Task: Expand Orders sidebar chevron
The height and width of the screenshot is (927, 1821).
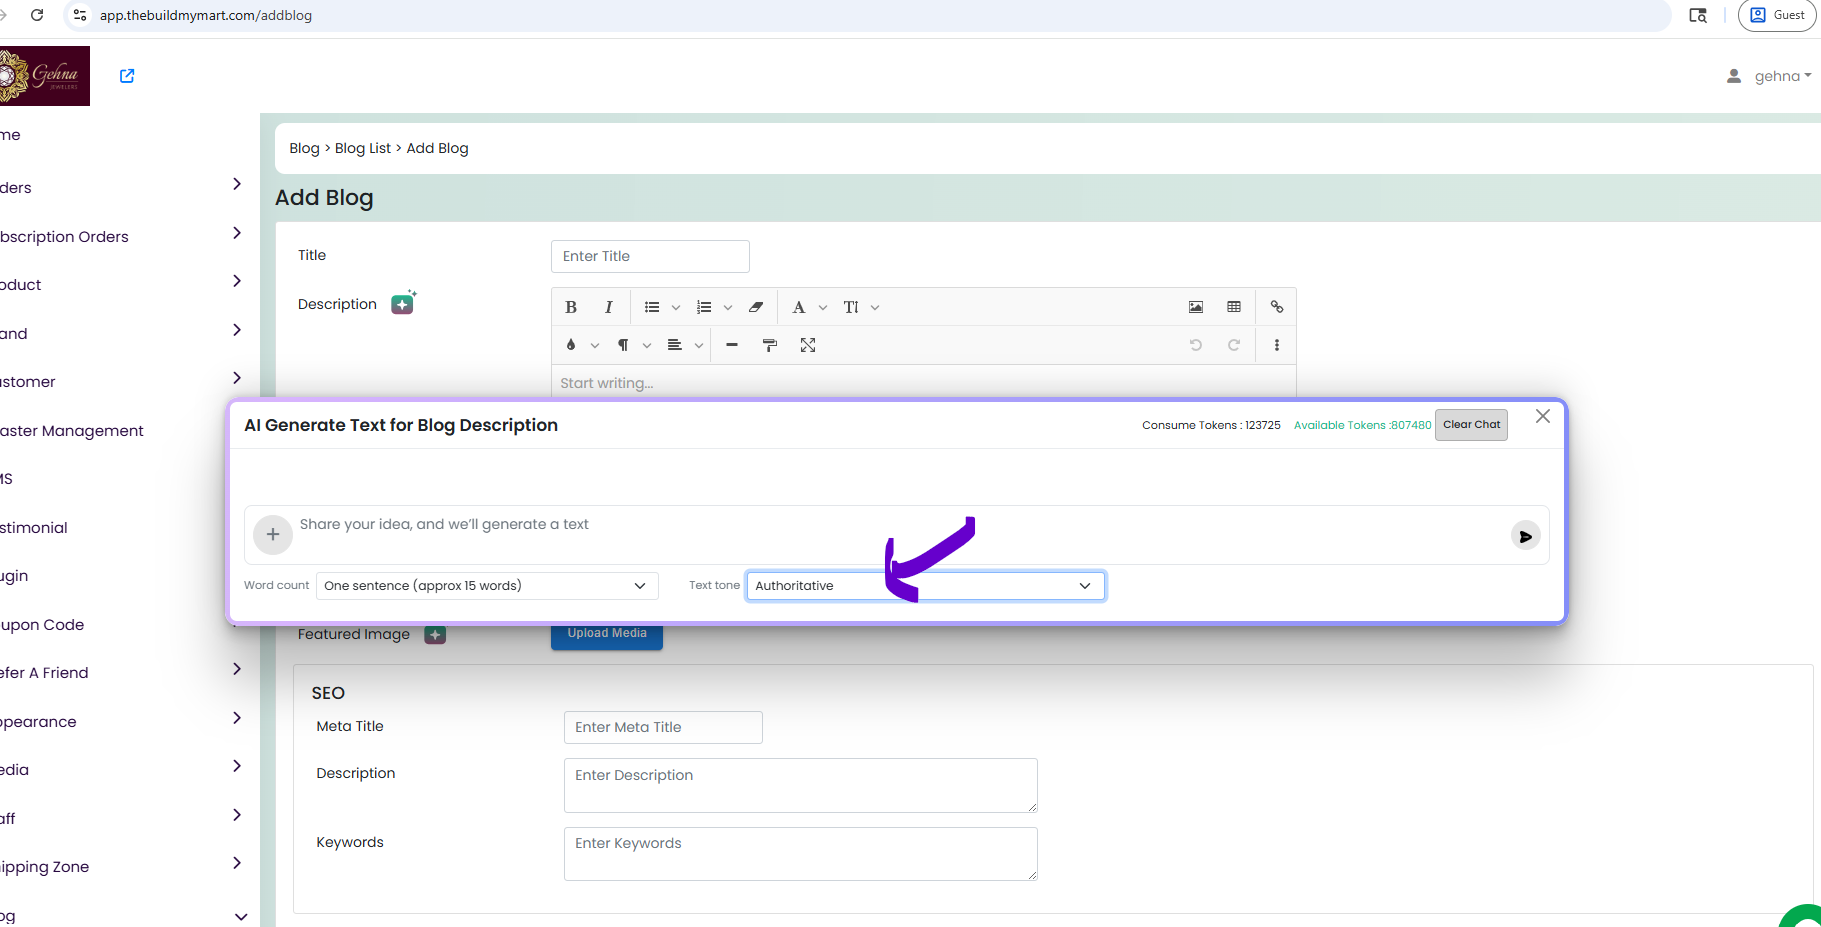Action: tap(237, 184)
